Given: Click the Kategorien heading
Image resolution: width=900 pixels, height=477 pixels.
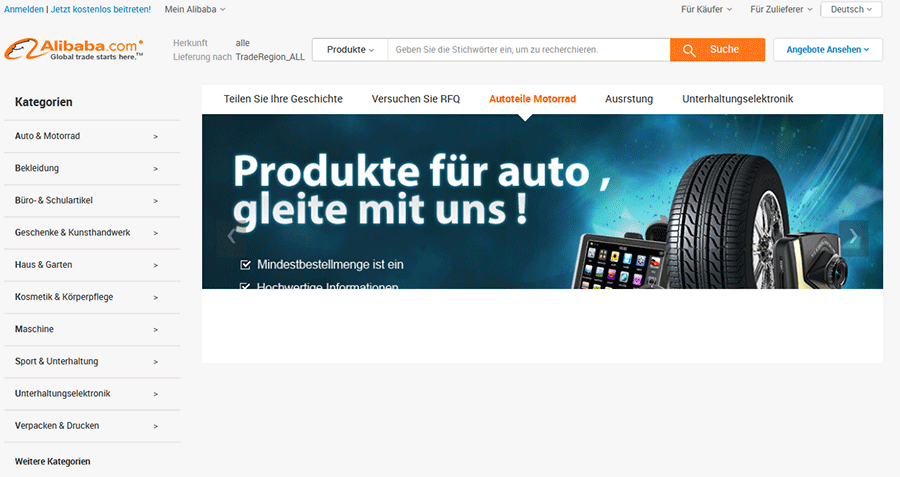Looking at the screenshot, I should [x=44, y=102].
